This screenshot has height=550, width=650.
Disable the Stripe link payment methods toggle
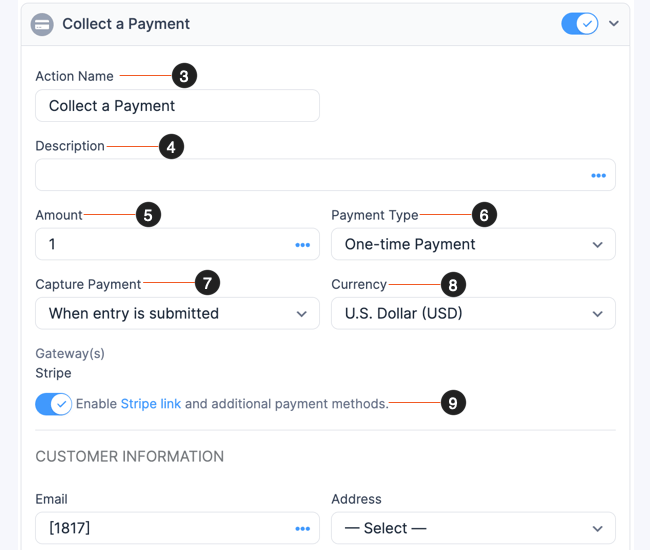pyautogui.click(x=53, y=404)
